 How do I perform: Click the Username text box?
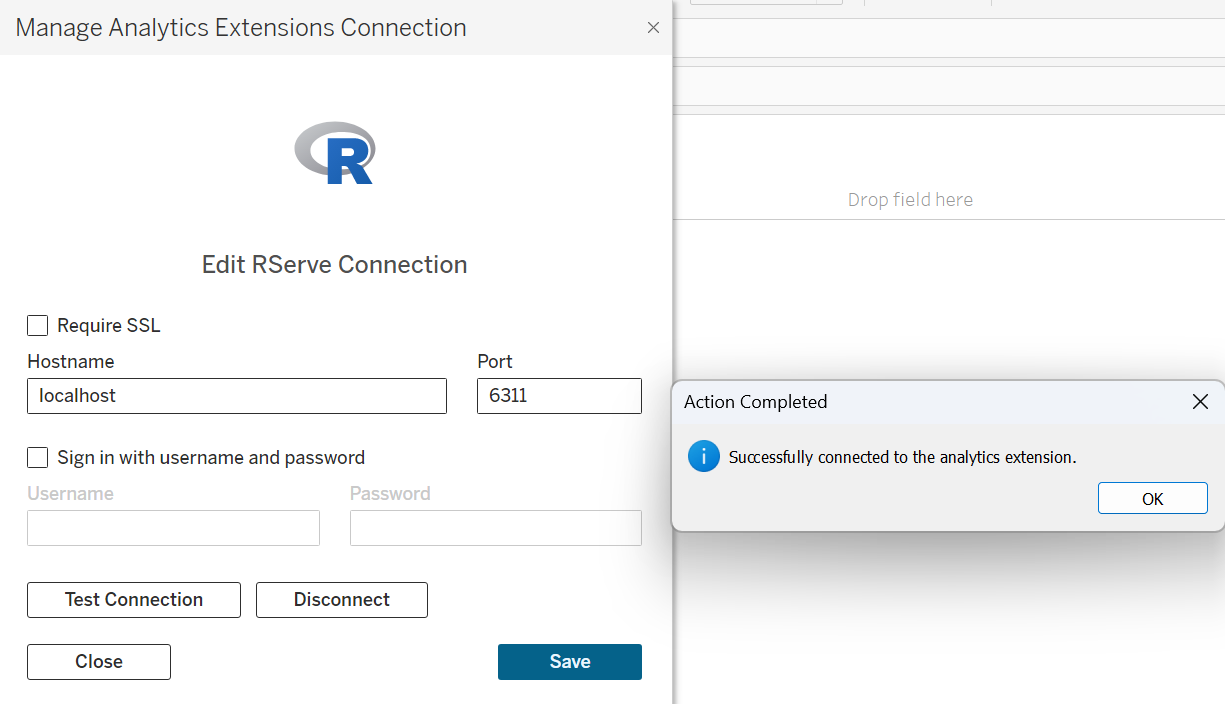[173, 528]
